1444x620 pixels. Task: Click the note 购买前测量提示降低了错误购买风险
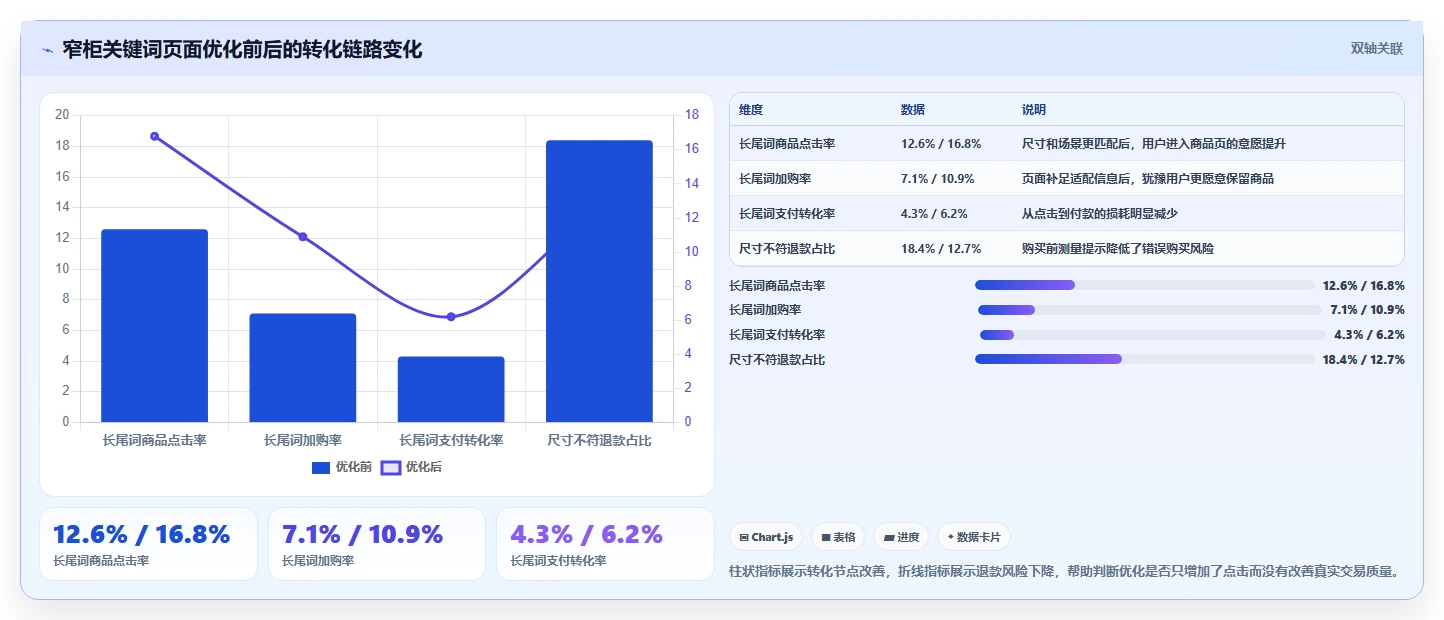[1118, 249]
